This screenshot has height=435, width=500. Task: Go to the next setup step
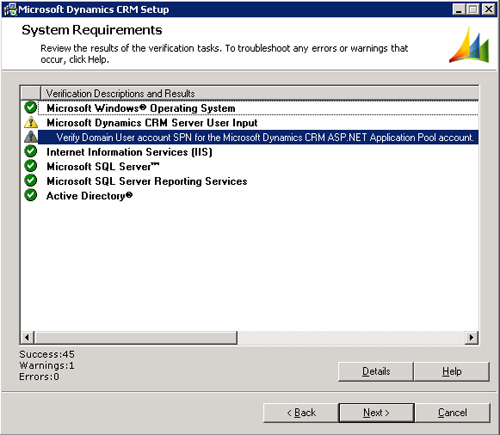[x=376, y=413]
